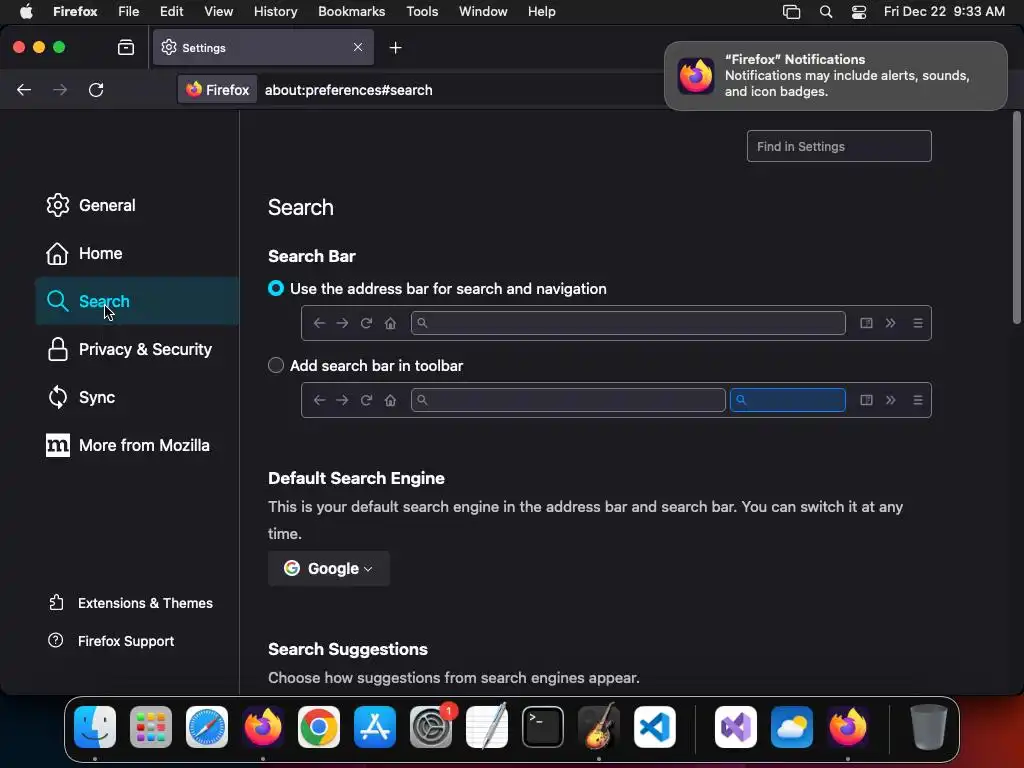The height and width of the screenshot is (768, 1024).
Task: Open the Apple menu
Action: tap(26, 11)
